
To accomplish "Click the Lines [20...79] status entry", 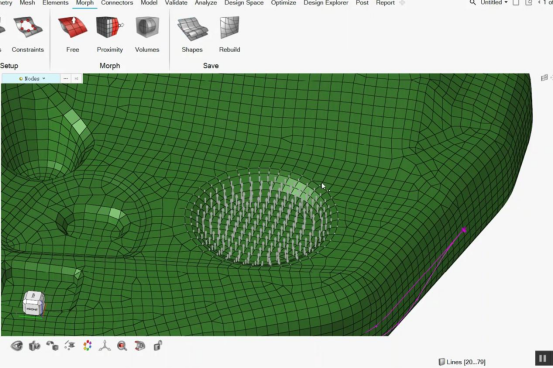I will pyautogui.click(x=462, y=362).
